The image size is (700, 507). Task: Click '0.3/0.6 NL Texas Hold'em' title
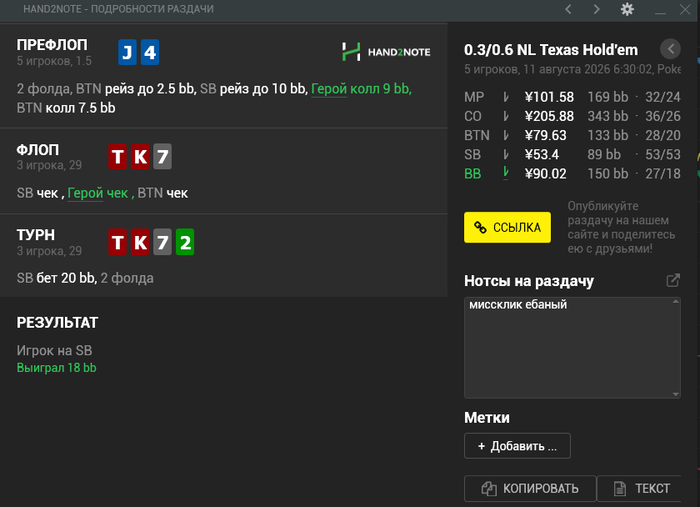(551, 50)
